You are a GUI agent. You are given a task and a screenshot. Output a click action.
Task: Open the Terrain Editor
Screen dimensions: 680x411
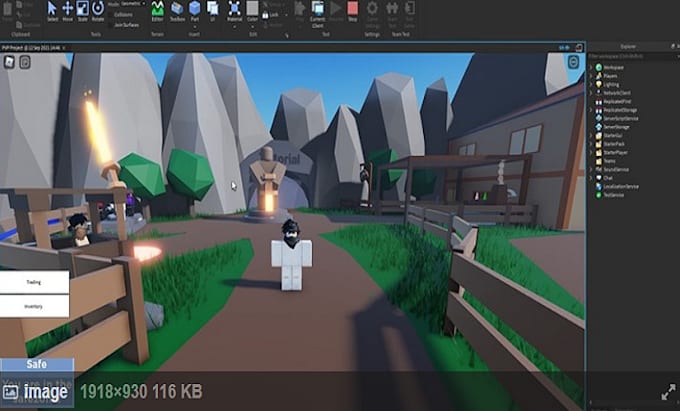[157, 11]
